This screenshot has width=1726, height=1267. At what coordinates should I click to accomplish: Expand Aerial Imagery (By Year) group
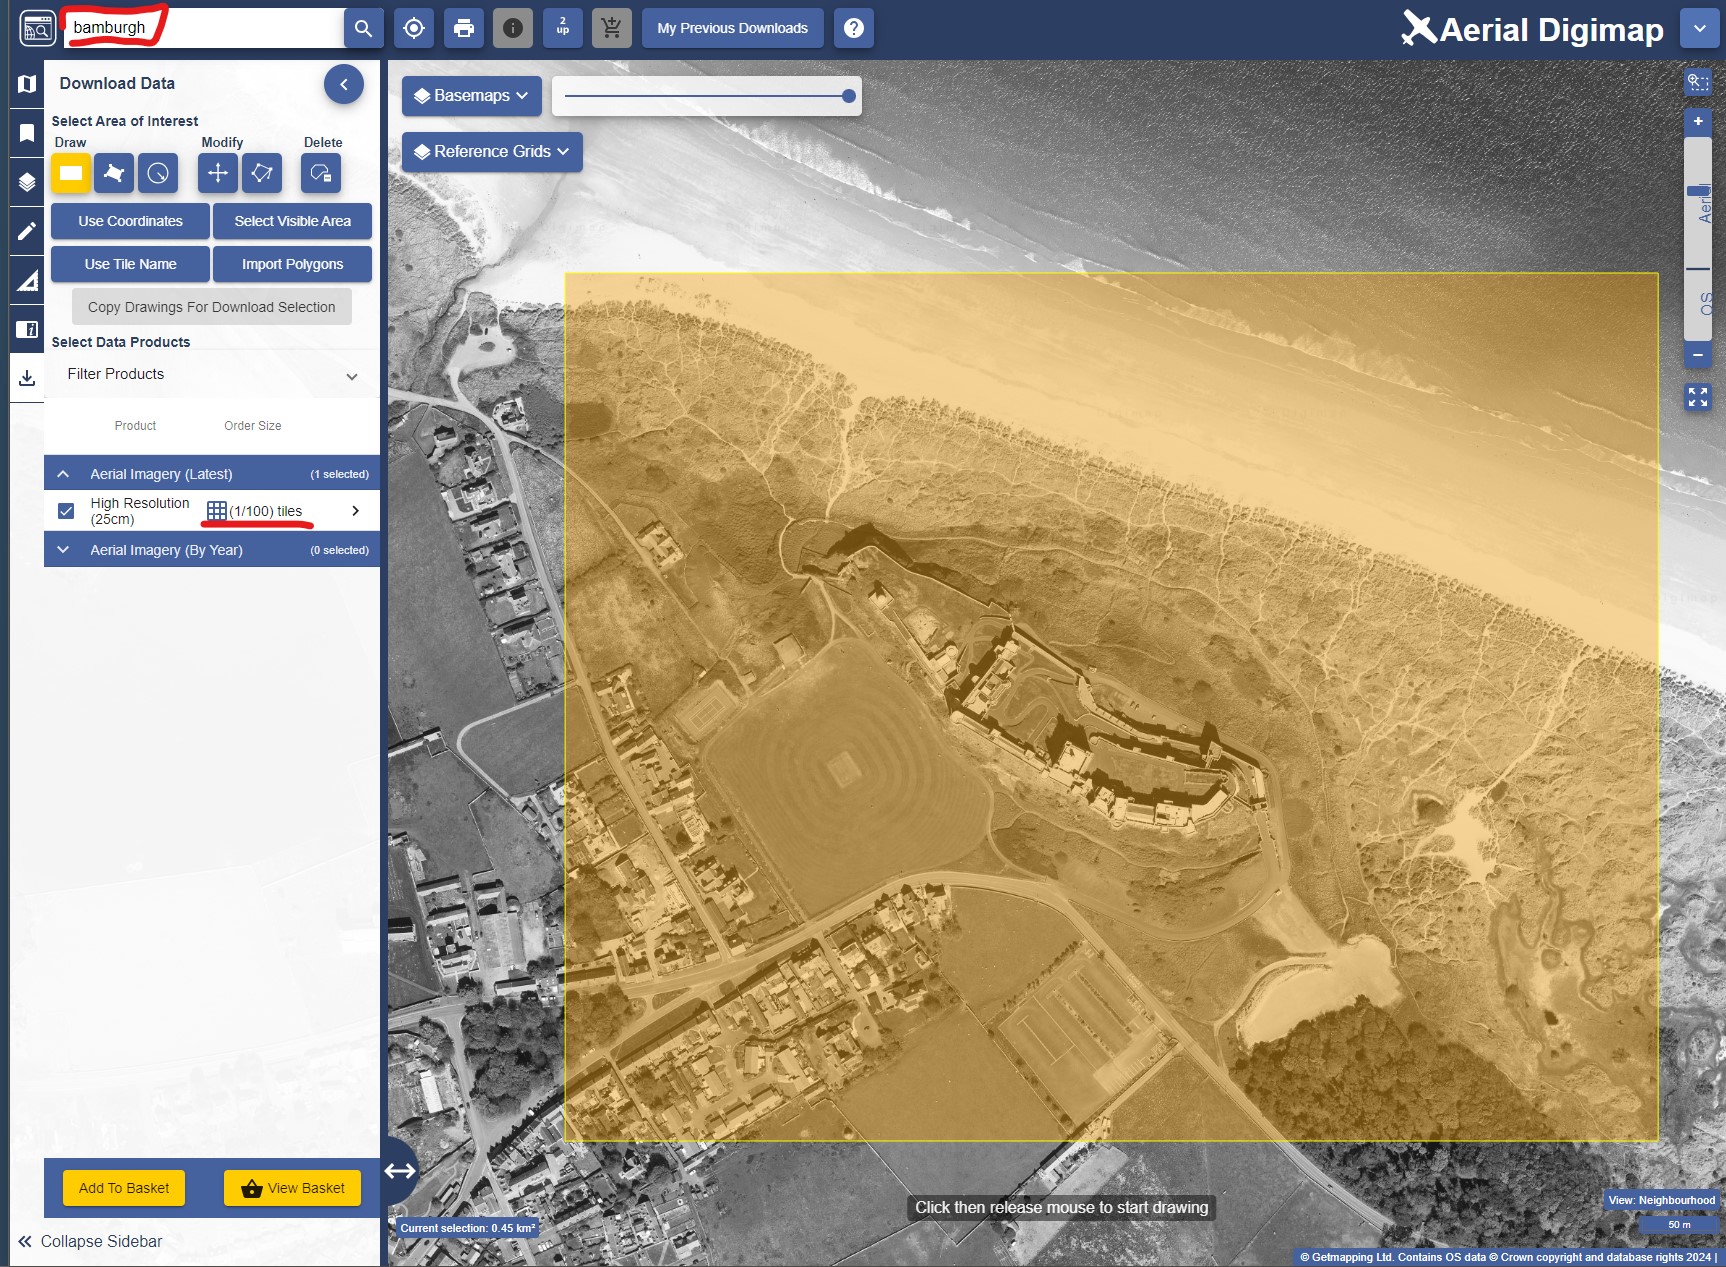(63, 550)
